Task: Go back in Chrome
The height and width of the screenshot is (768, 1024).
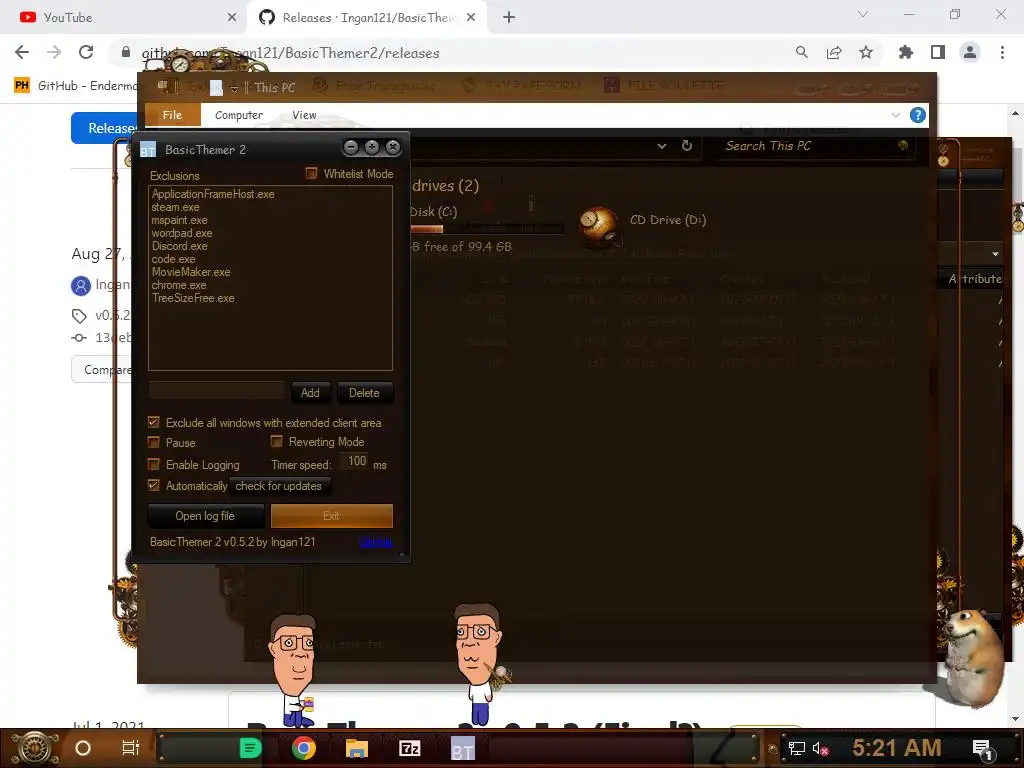Action: [x=22, y=52]
